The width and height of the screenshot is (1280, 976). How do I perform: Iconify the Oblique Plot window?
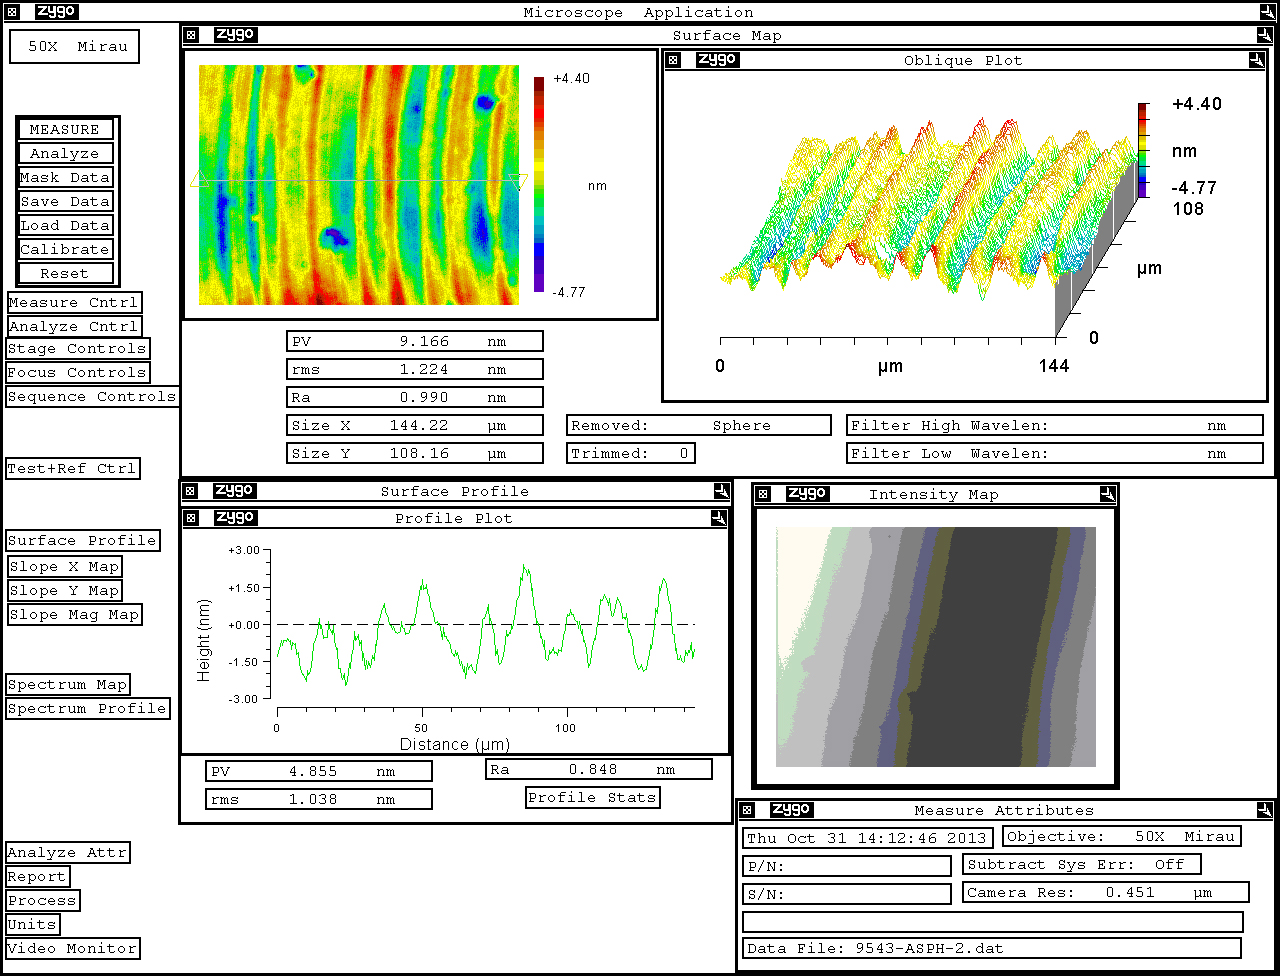1256,60
